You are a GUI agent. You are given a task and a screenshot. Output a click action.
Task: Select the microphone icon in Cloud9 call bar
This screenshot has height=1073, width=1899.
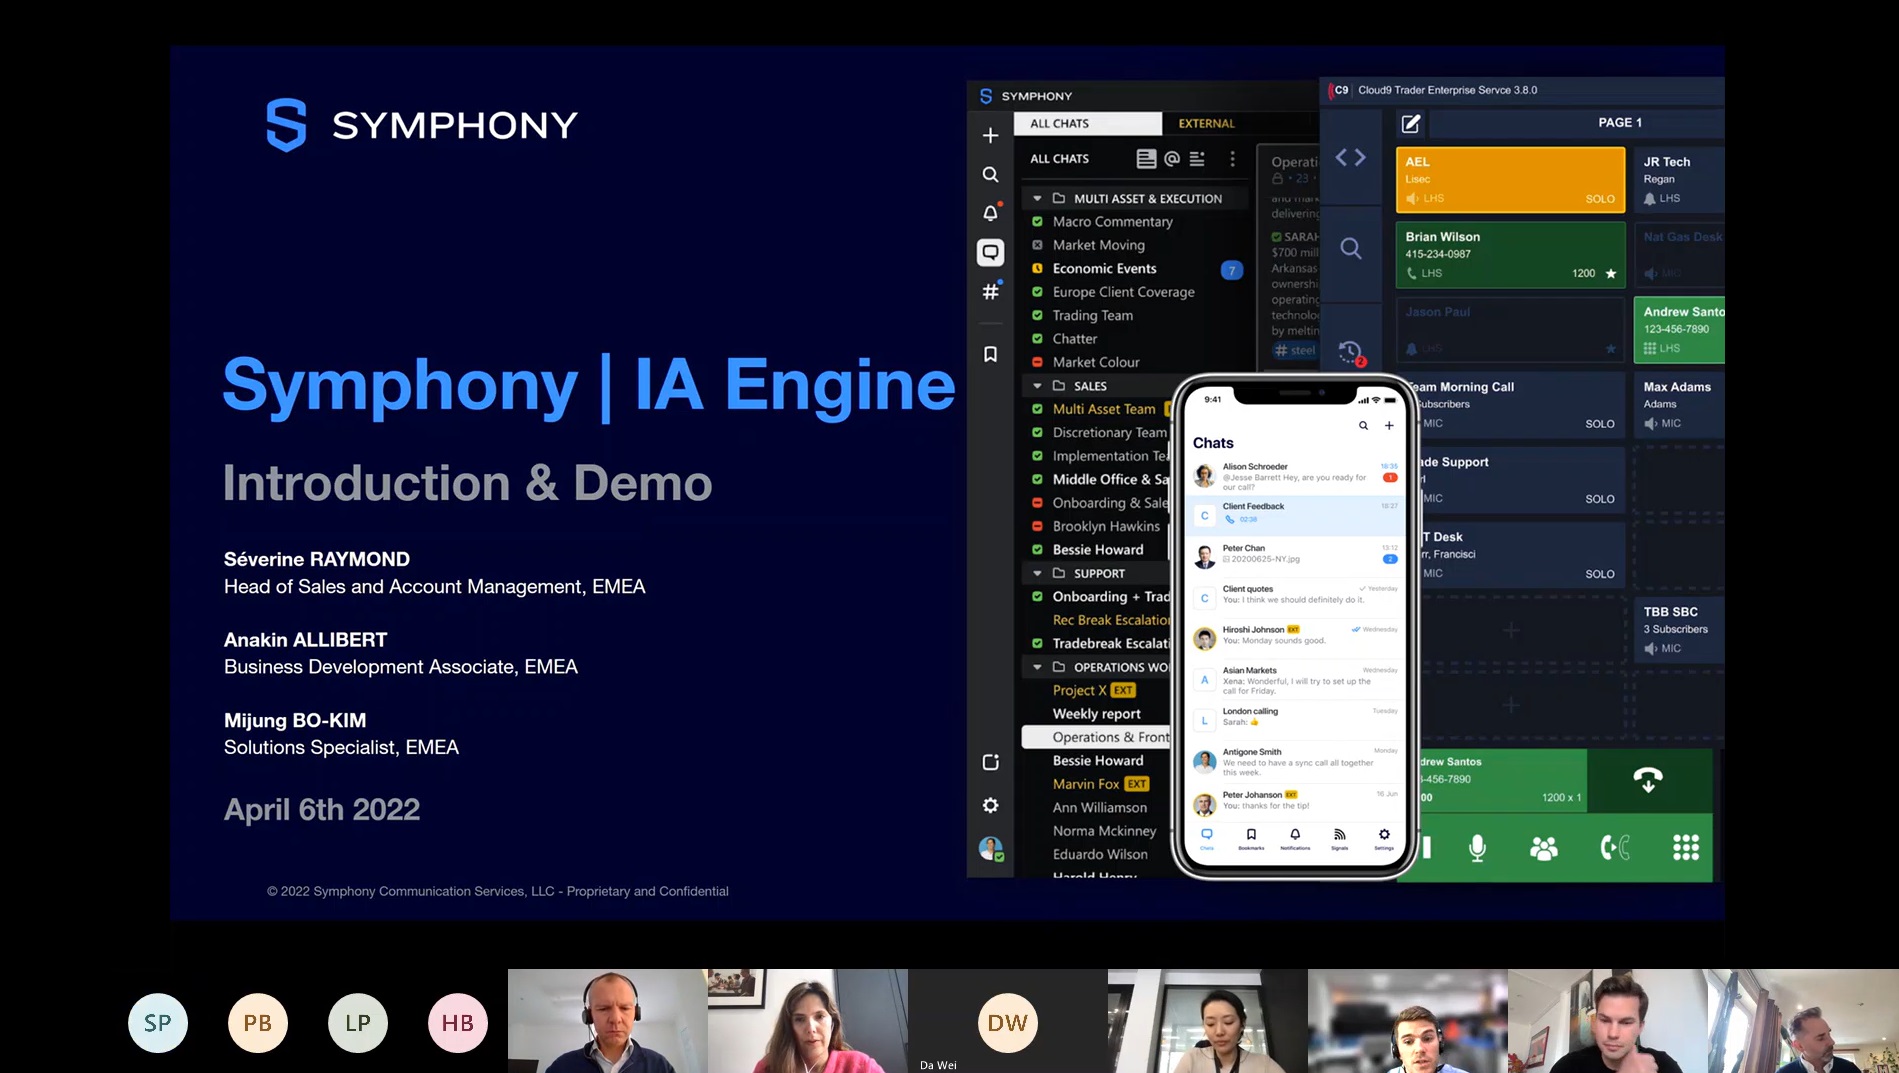coord(1477,848)
